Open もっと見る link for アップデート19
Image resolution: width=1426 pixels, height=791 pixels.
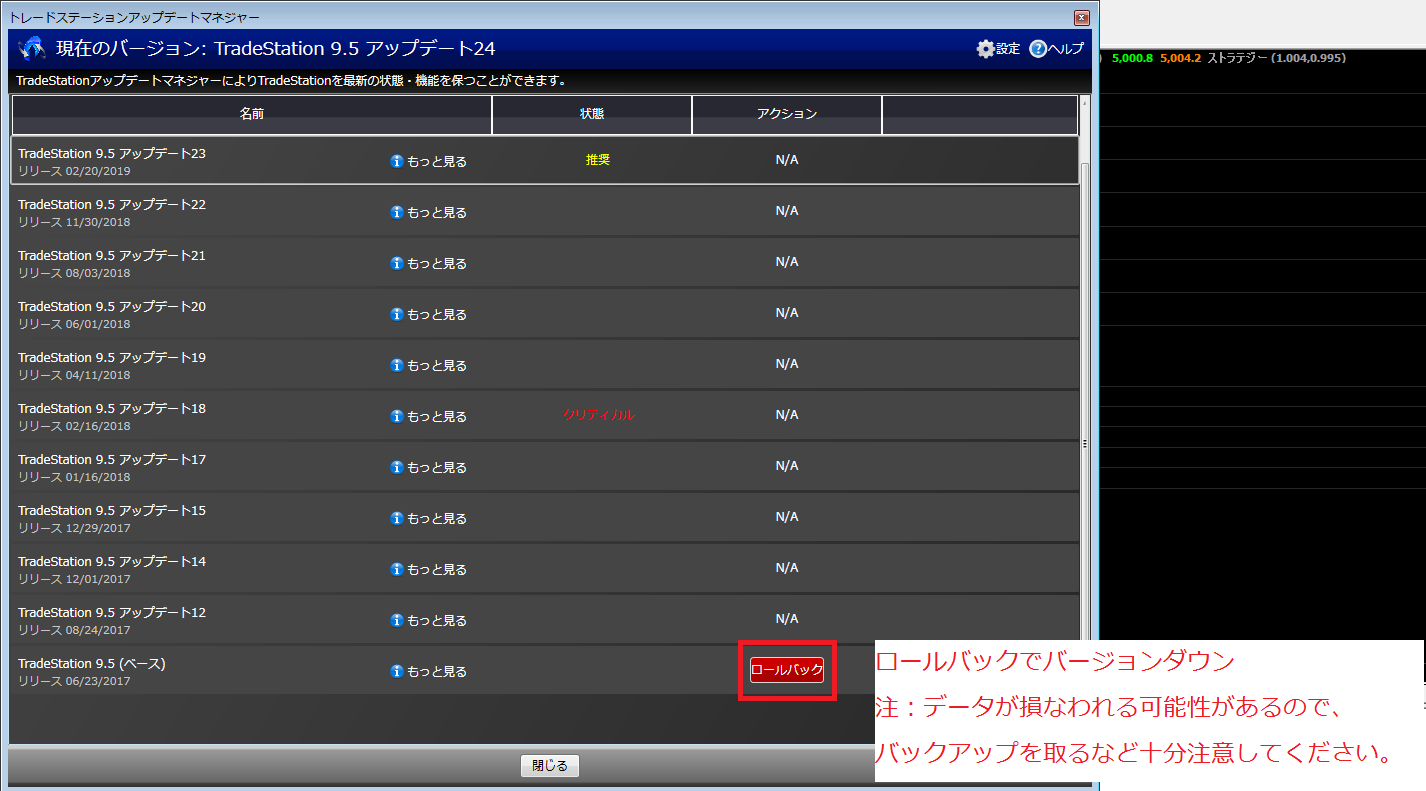coord(437,365)
